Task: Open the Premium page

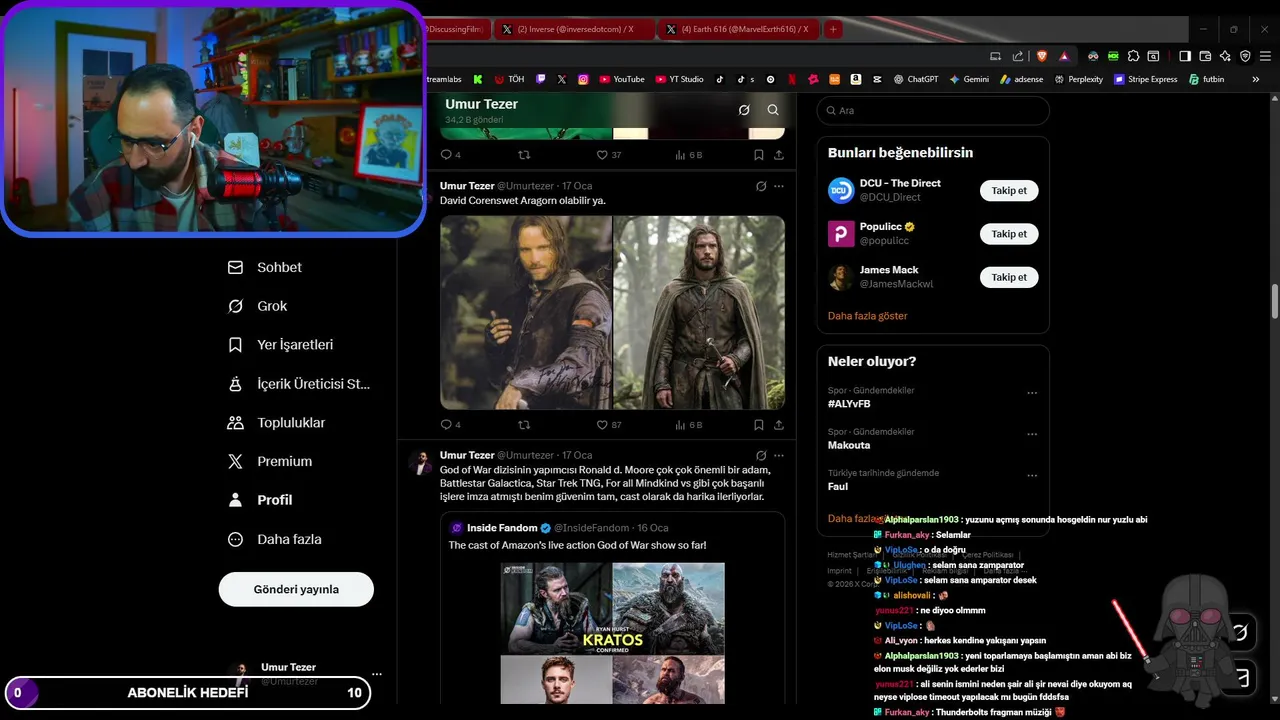Action: point(270,461)
